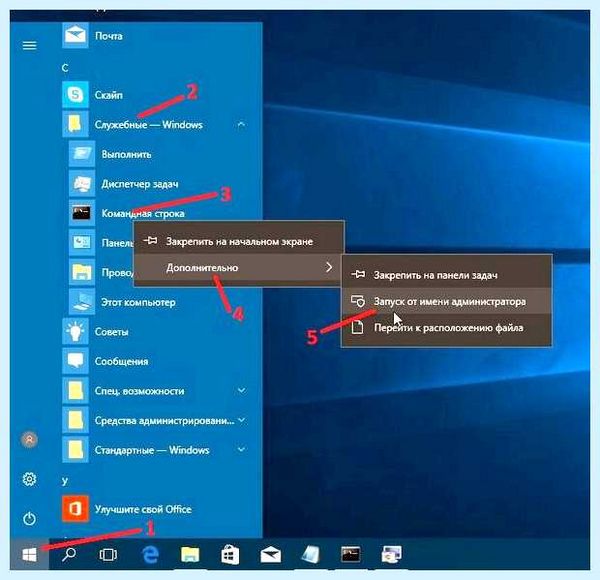Expand the Start menu hamburger button
The width and height of the screenshot is (600, 580).
coord(29,46)
